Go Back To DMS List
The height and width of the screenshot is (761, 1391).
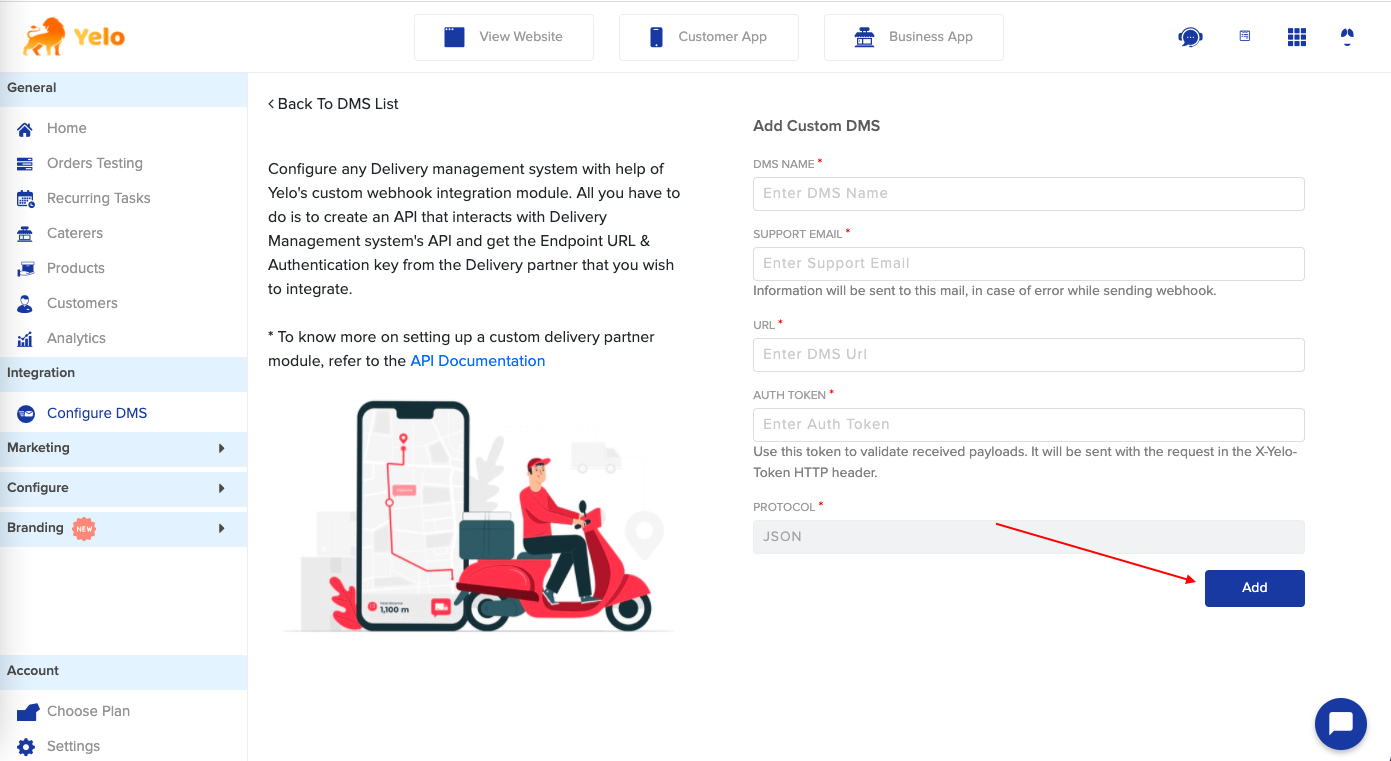coord(333,103)
